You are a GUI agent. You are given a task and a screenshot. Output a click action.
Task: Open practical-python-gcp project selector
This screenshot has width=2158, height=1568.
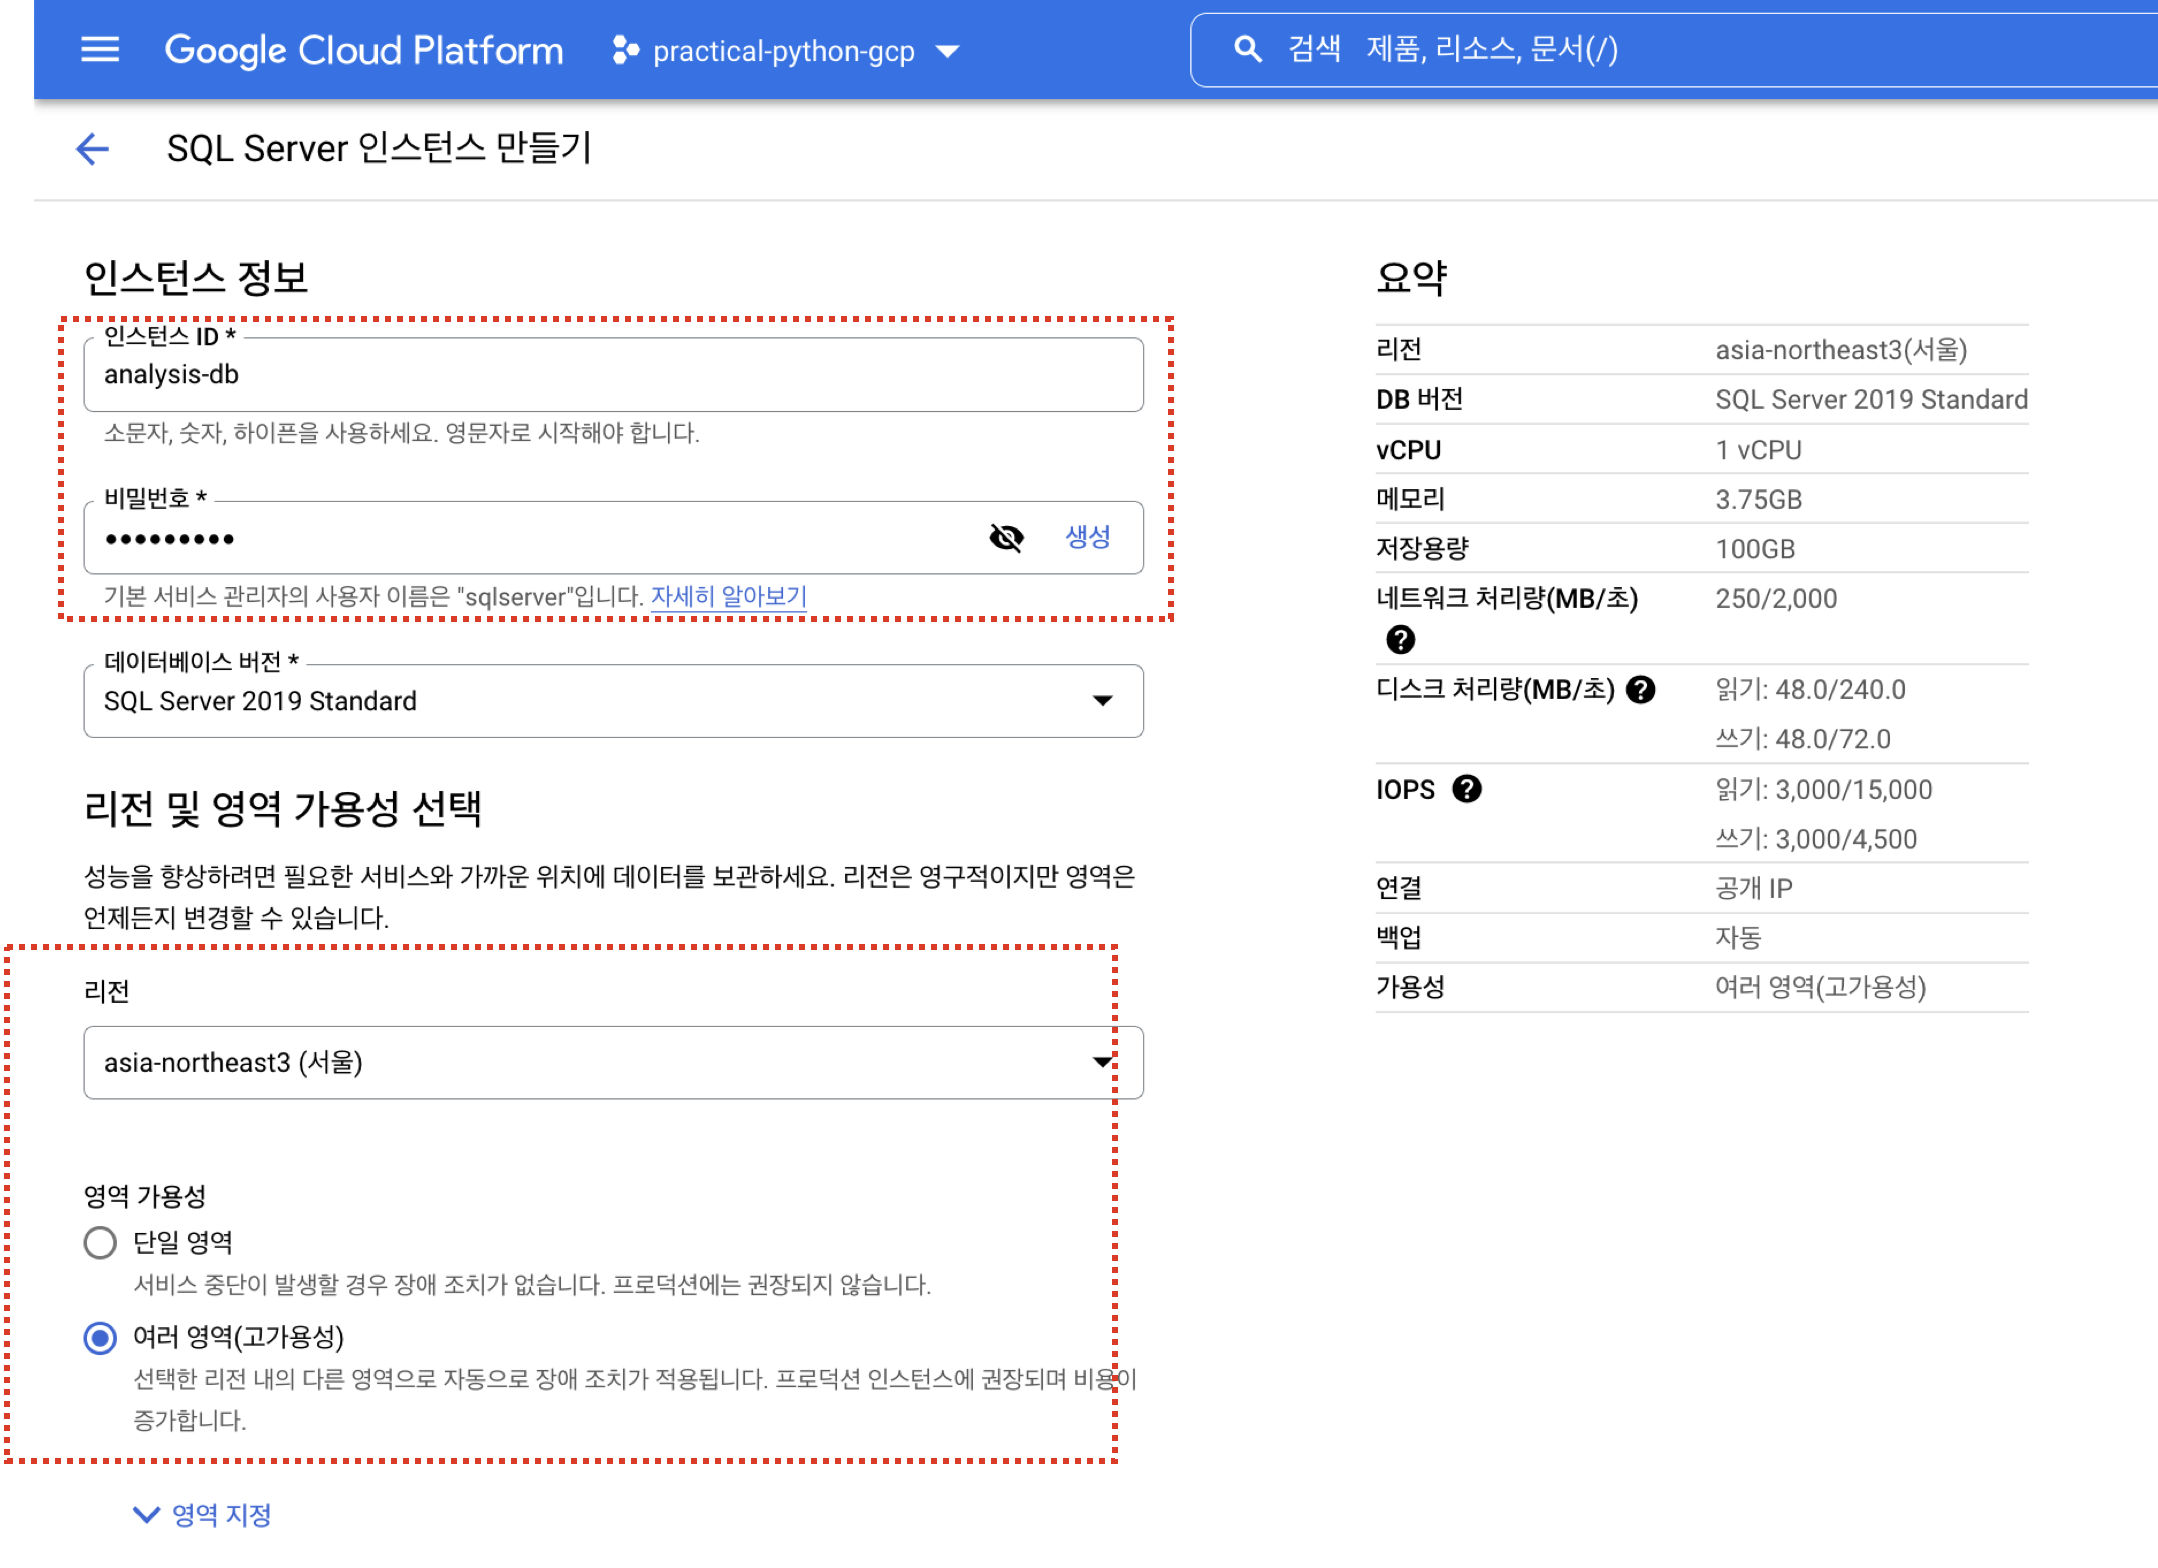pos(786,51)
